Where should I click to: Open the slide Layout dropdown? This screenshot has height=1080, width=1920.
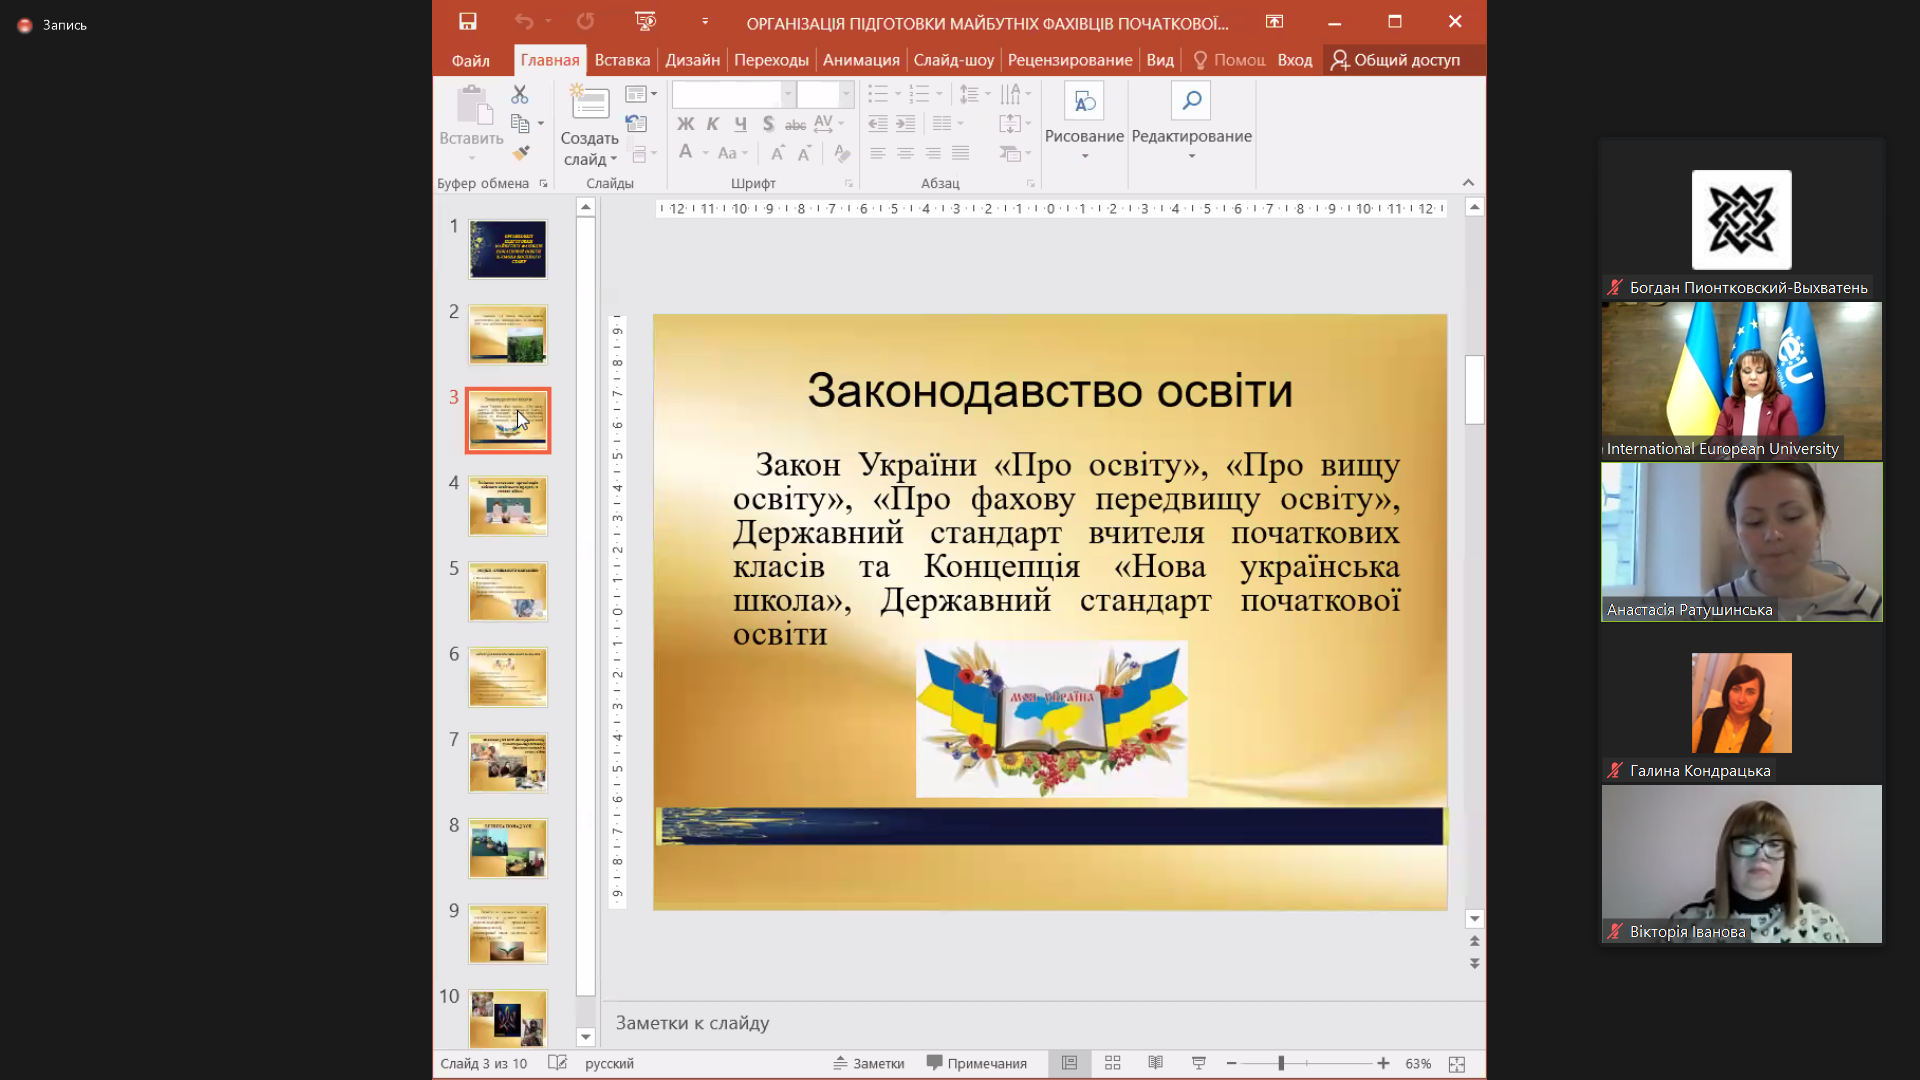[x=640, y=94]
